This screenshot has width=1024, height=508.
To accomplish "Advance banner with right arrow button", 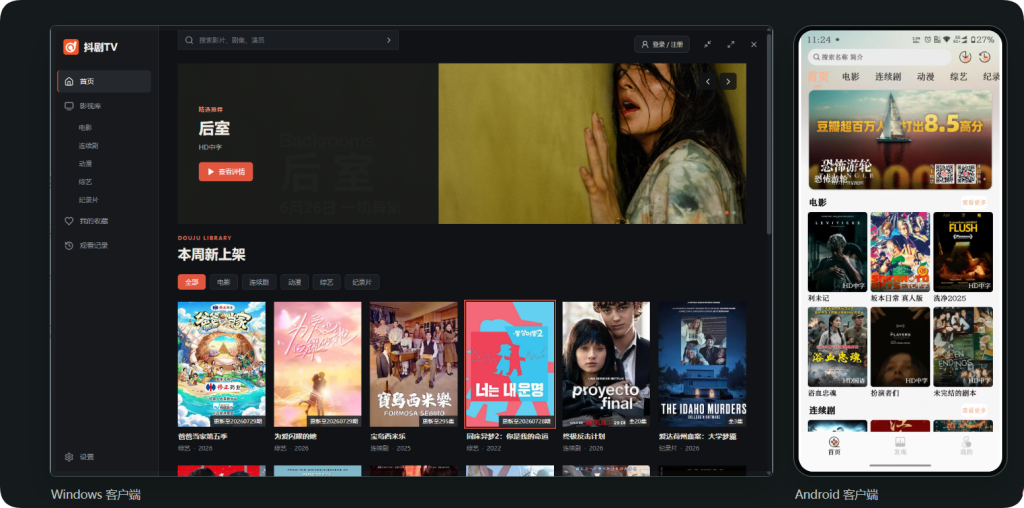I will (x=728, y=82).
